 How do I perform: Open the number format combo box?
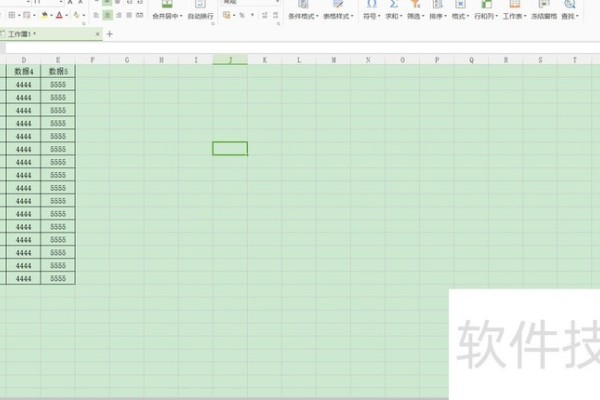coord(251,2)
